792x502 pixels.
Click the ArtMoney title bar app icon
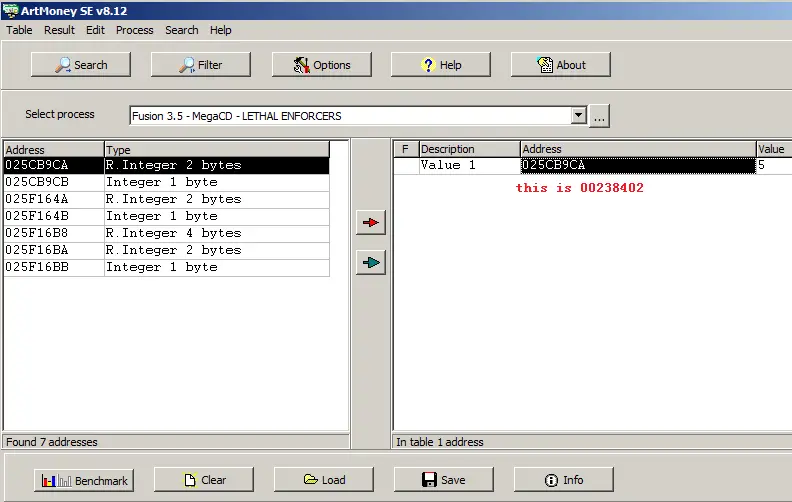tap(10, 10)
